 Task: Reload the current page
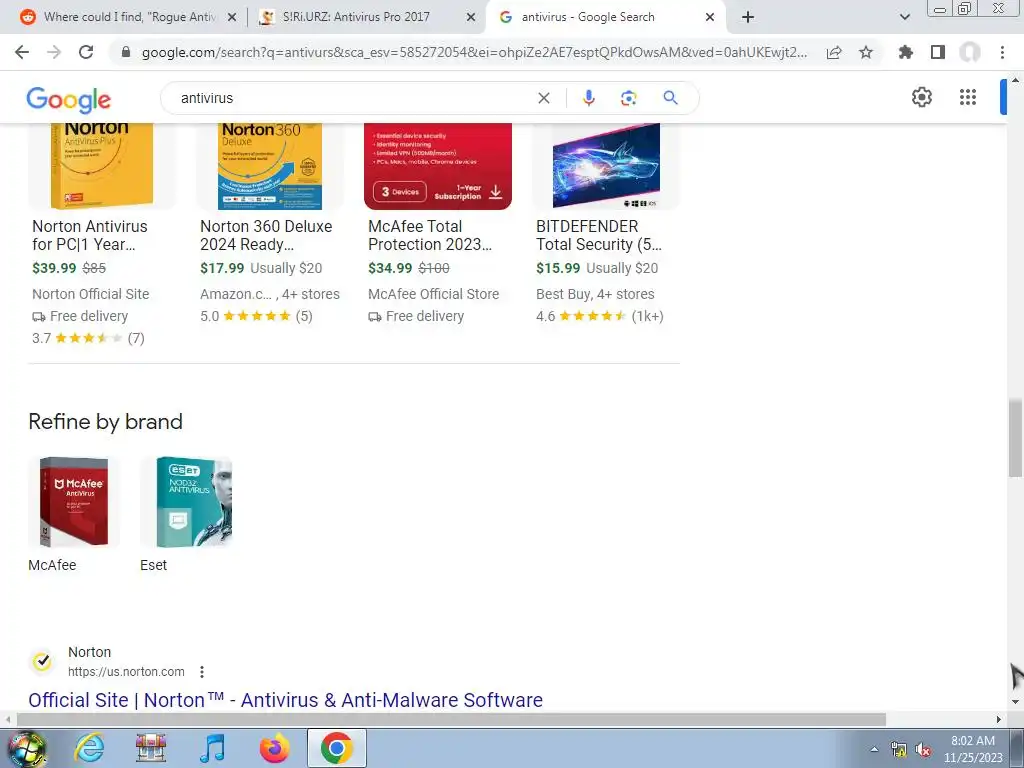[86, 52]
